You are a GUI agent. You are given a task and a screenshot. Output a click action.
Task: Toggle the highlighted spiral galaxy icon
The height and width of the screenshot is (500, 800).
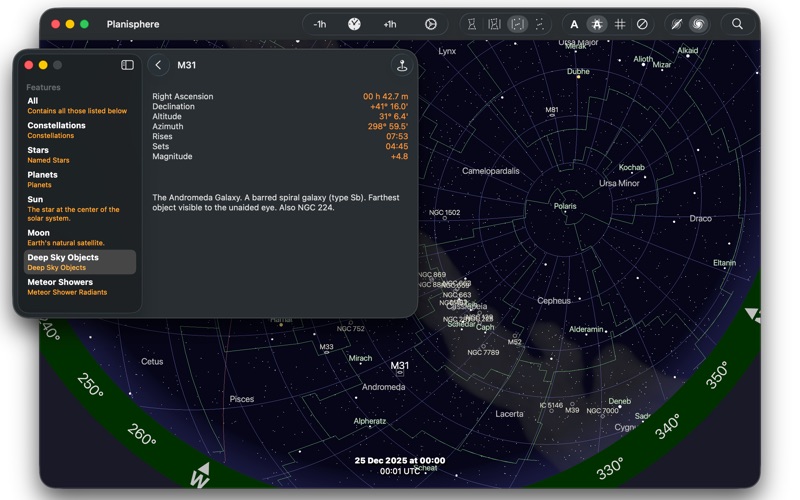pos(698,24)
